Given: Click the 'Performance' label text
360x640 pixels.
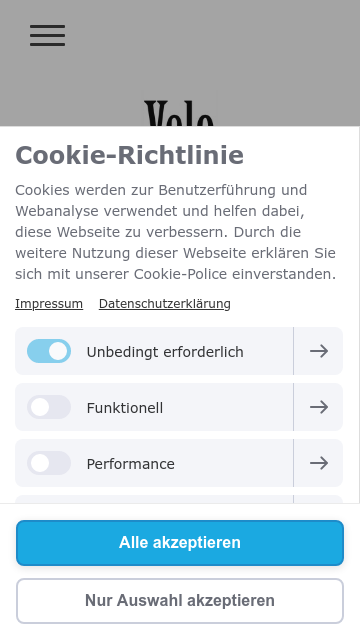Looking at the screenshot, I should point(131,464).
